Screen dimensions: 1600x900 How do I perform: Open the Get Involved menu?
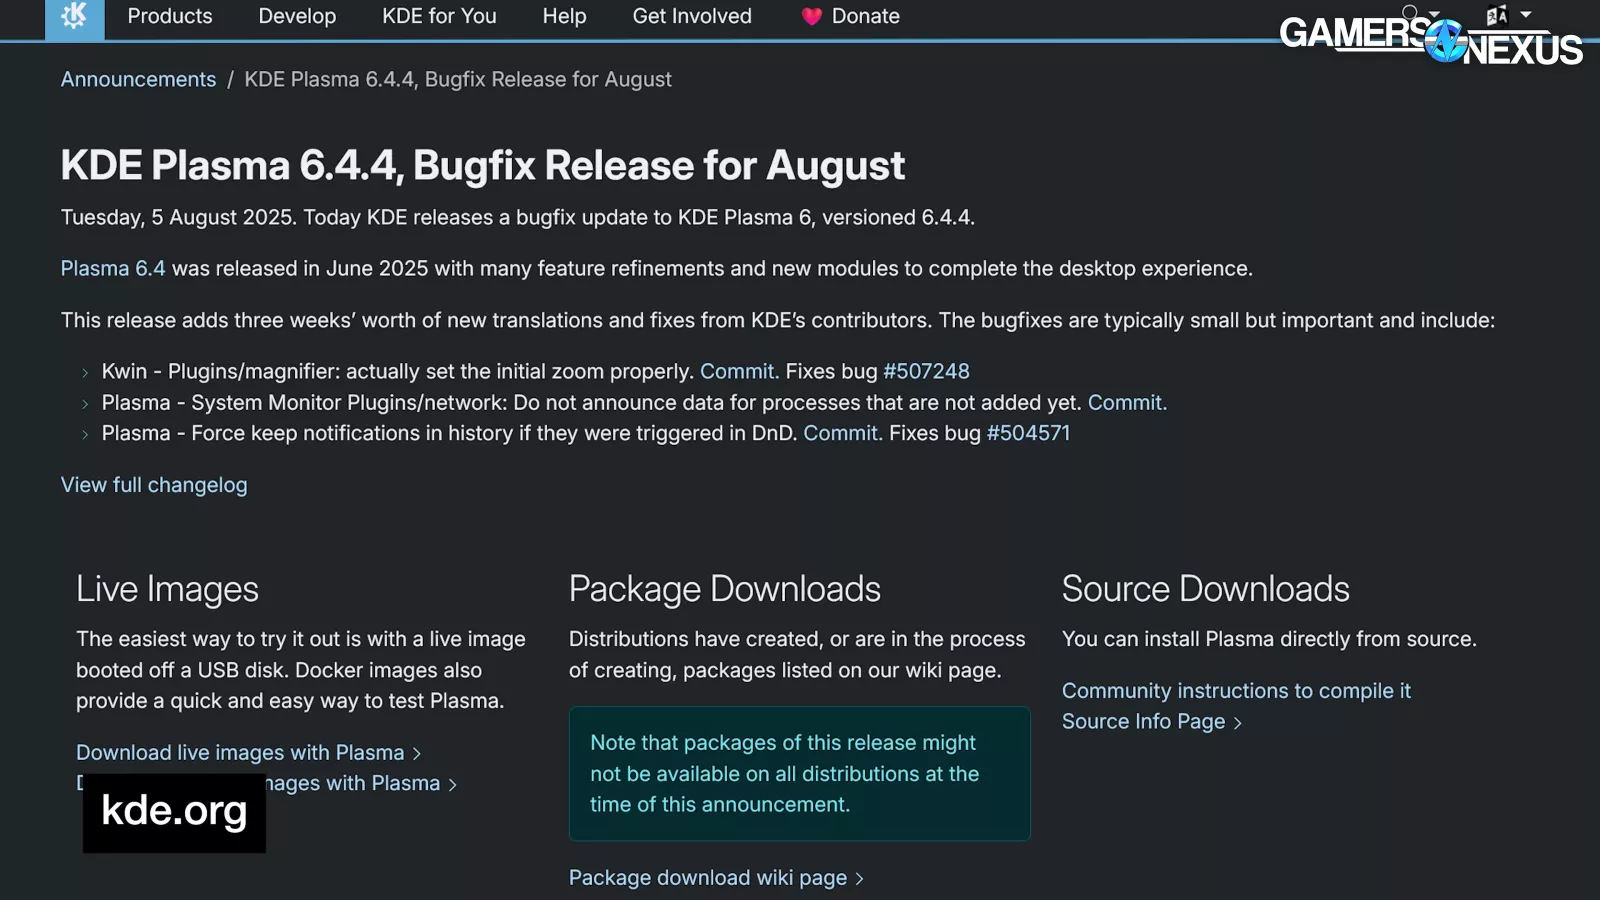(x=692, y=17)
